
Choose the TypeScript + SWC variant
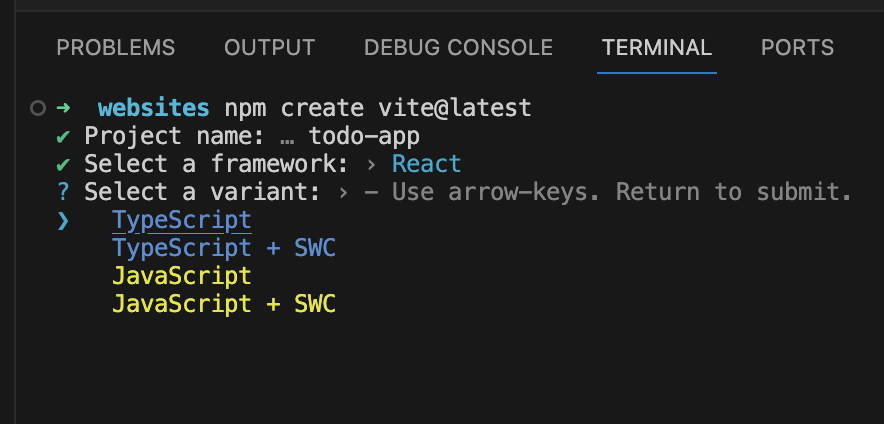[224, 249]
